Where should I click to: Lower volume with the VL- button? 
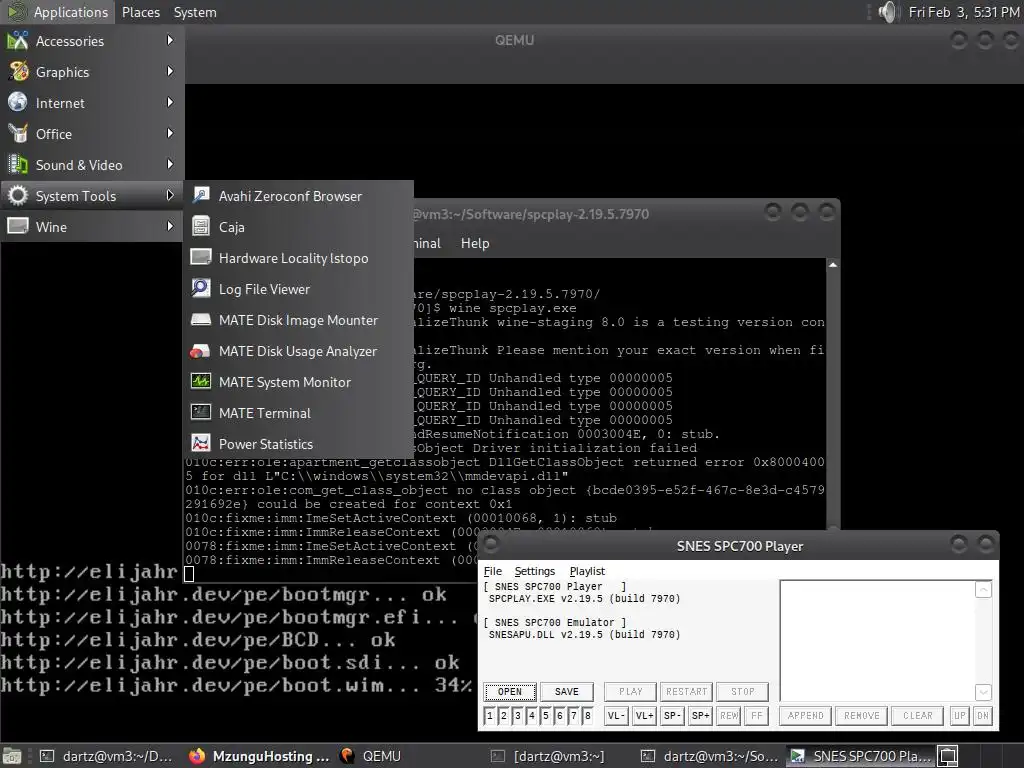[x=616, y=716]
